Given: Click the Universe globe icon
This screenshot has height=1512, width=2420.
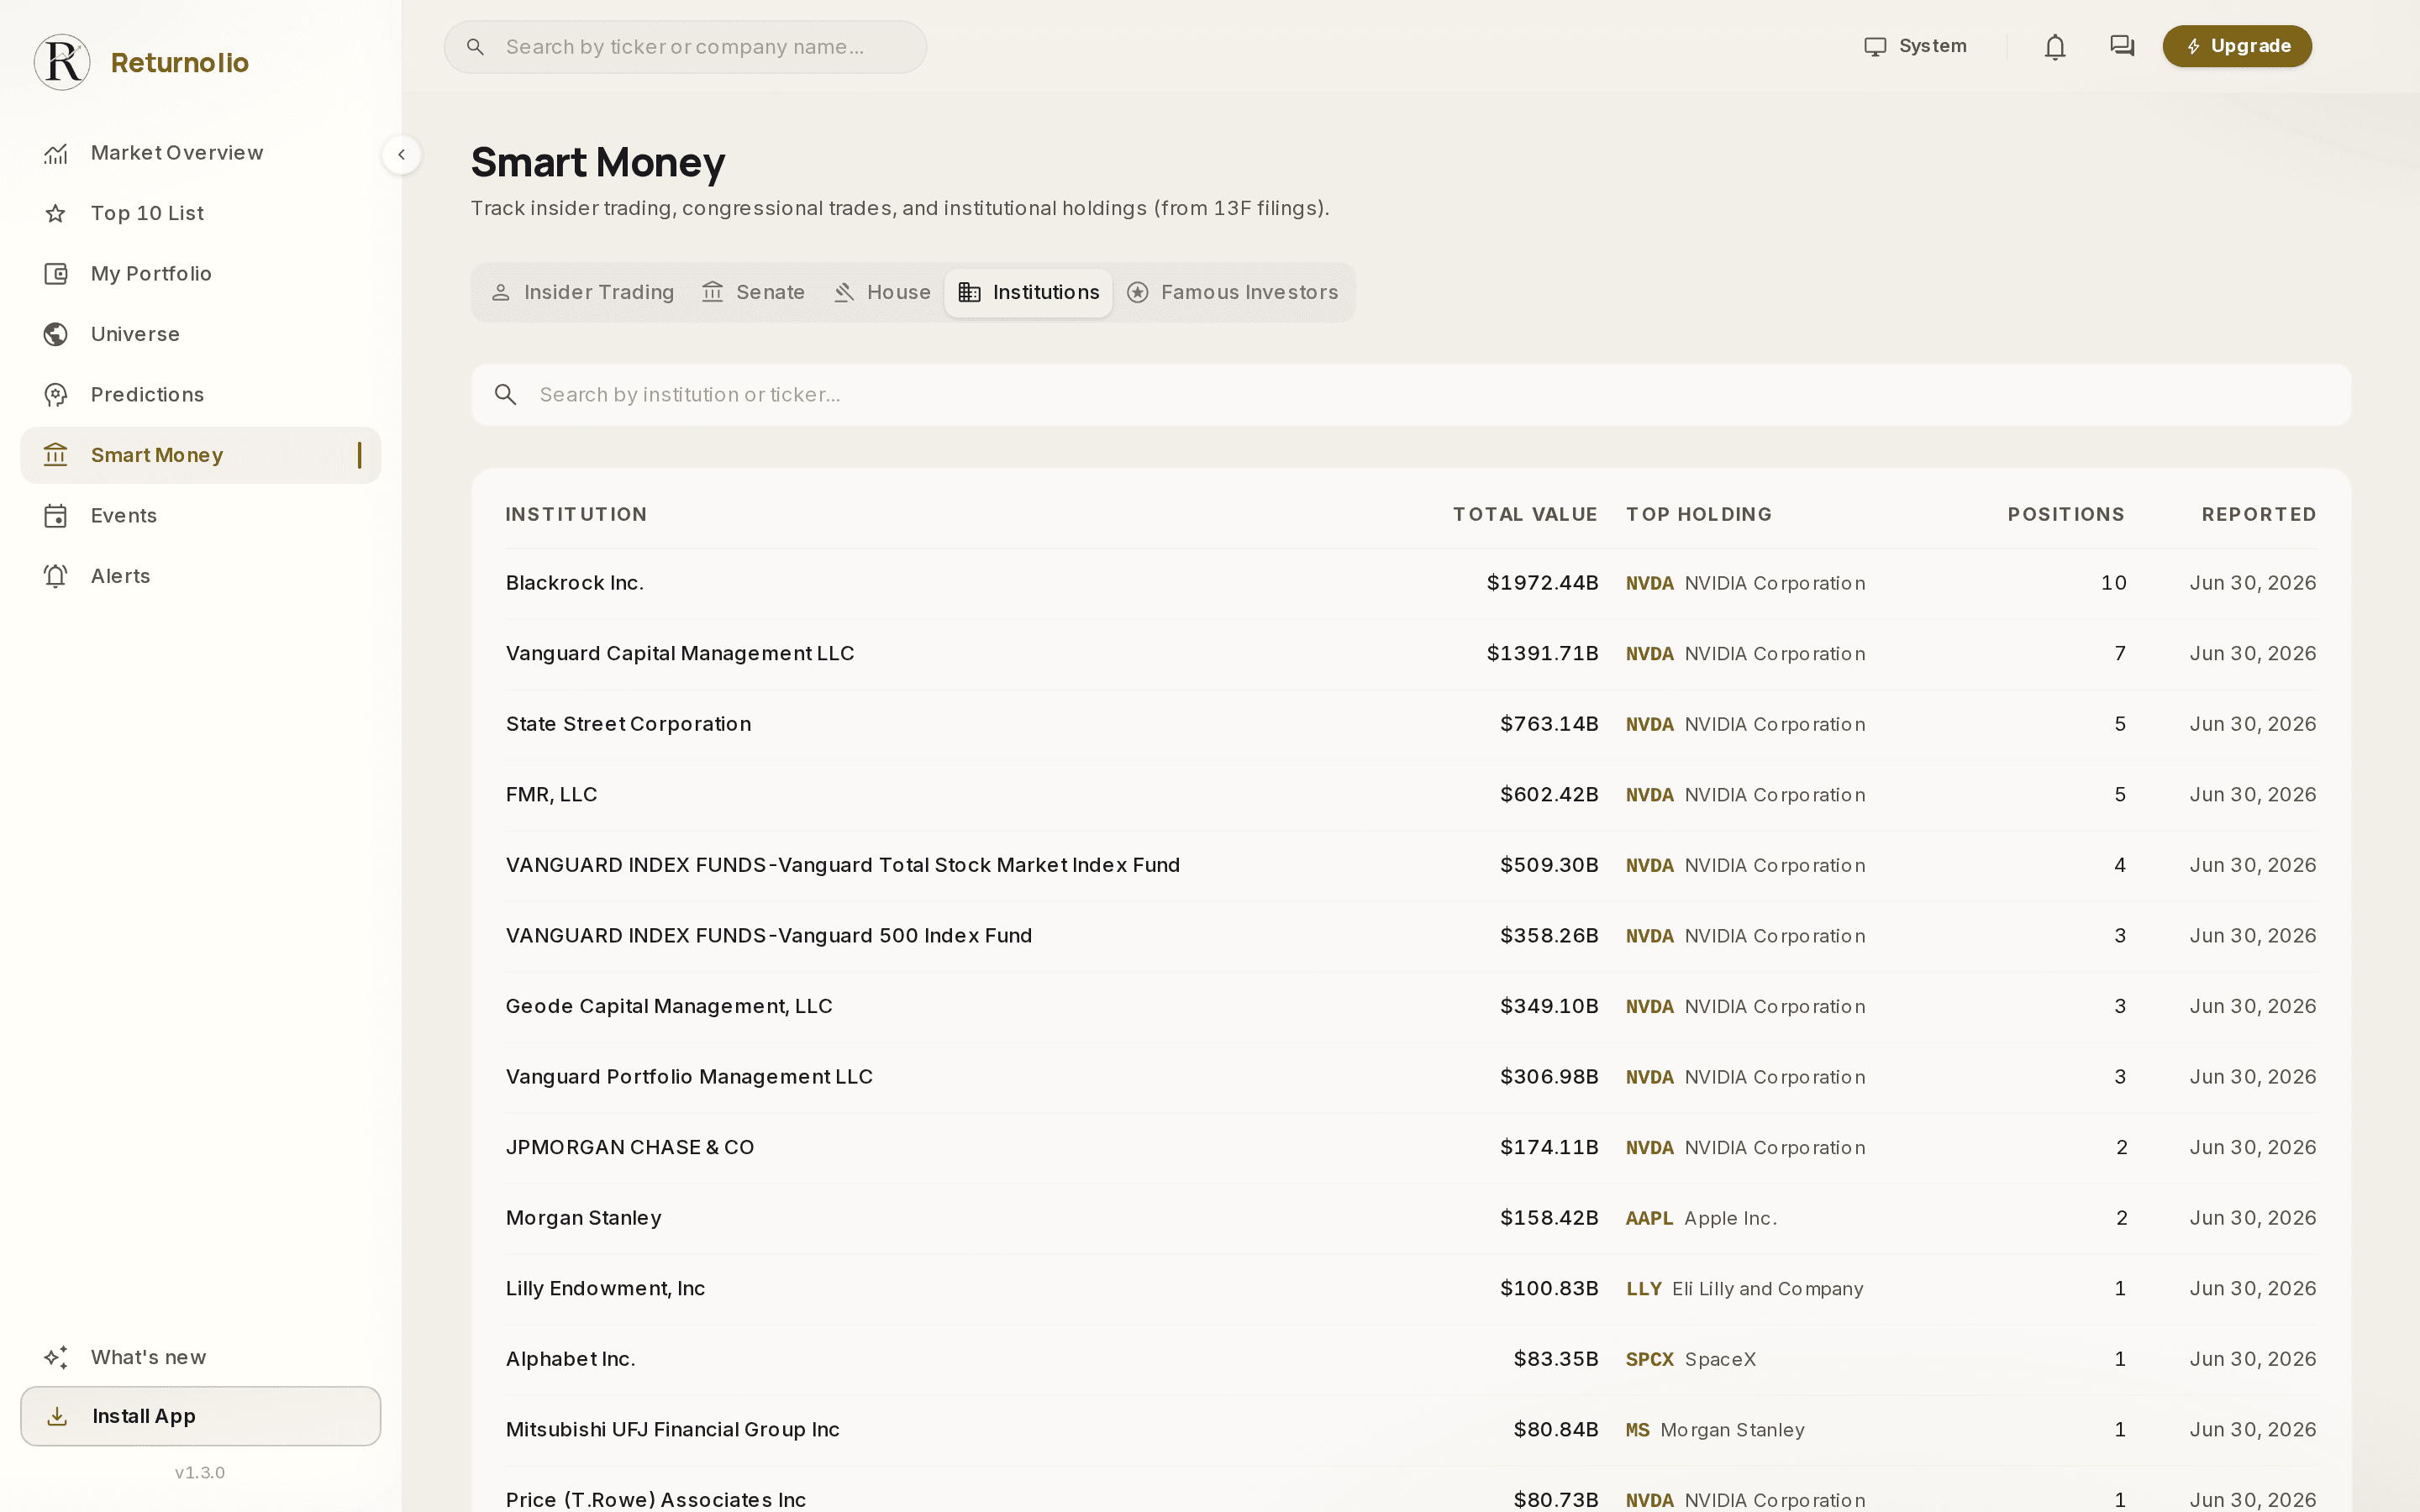Looking at the screenshot, I should pos(56,334).
